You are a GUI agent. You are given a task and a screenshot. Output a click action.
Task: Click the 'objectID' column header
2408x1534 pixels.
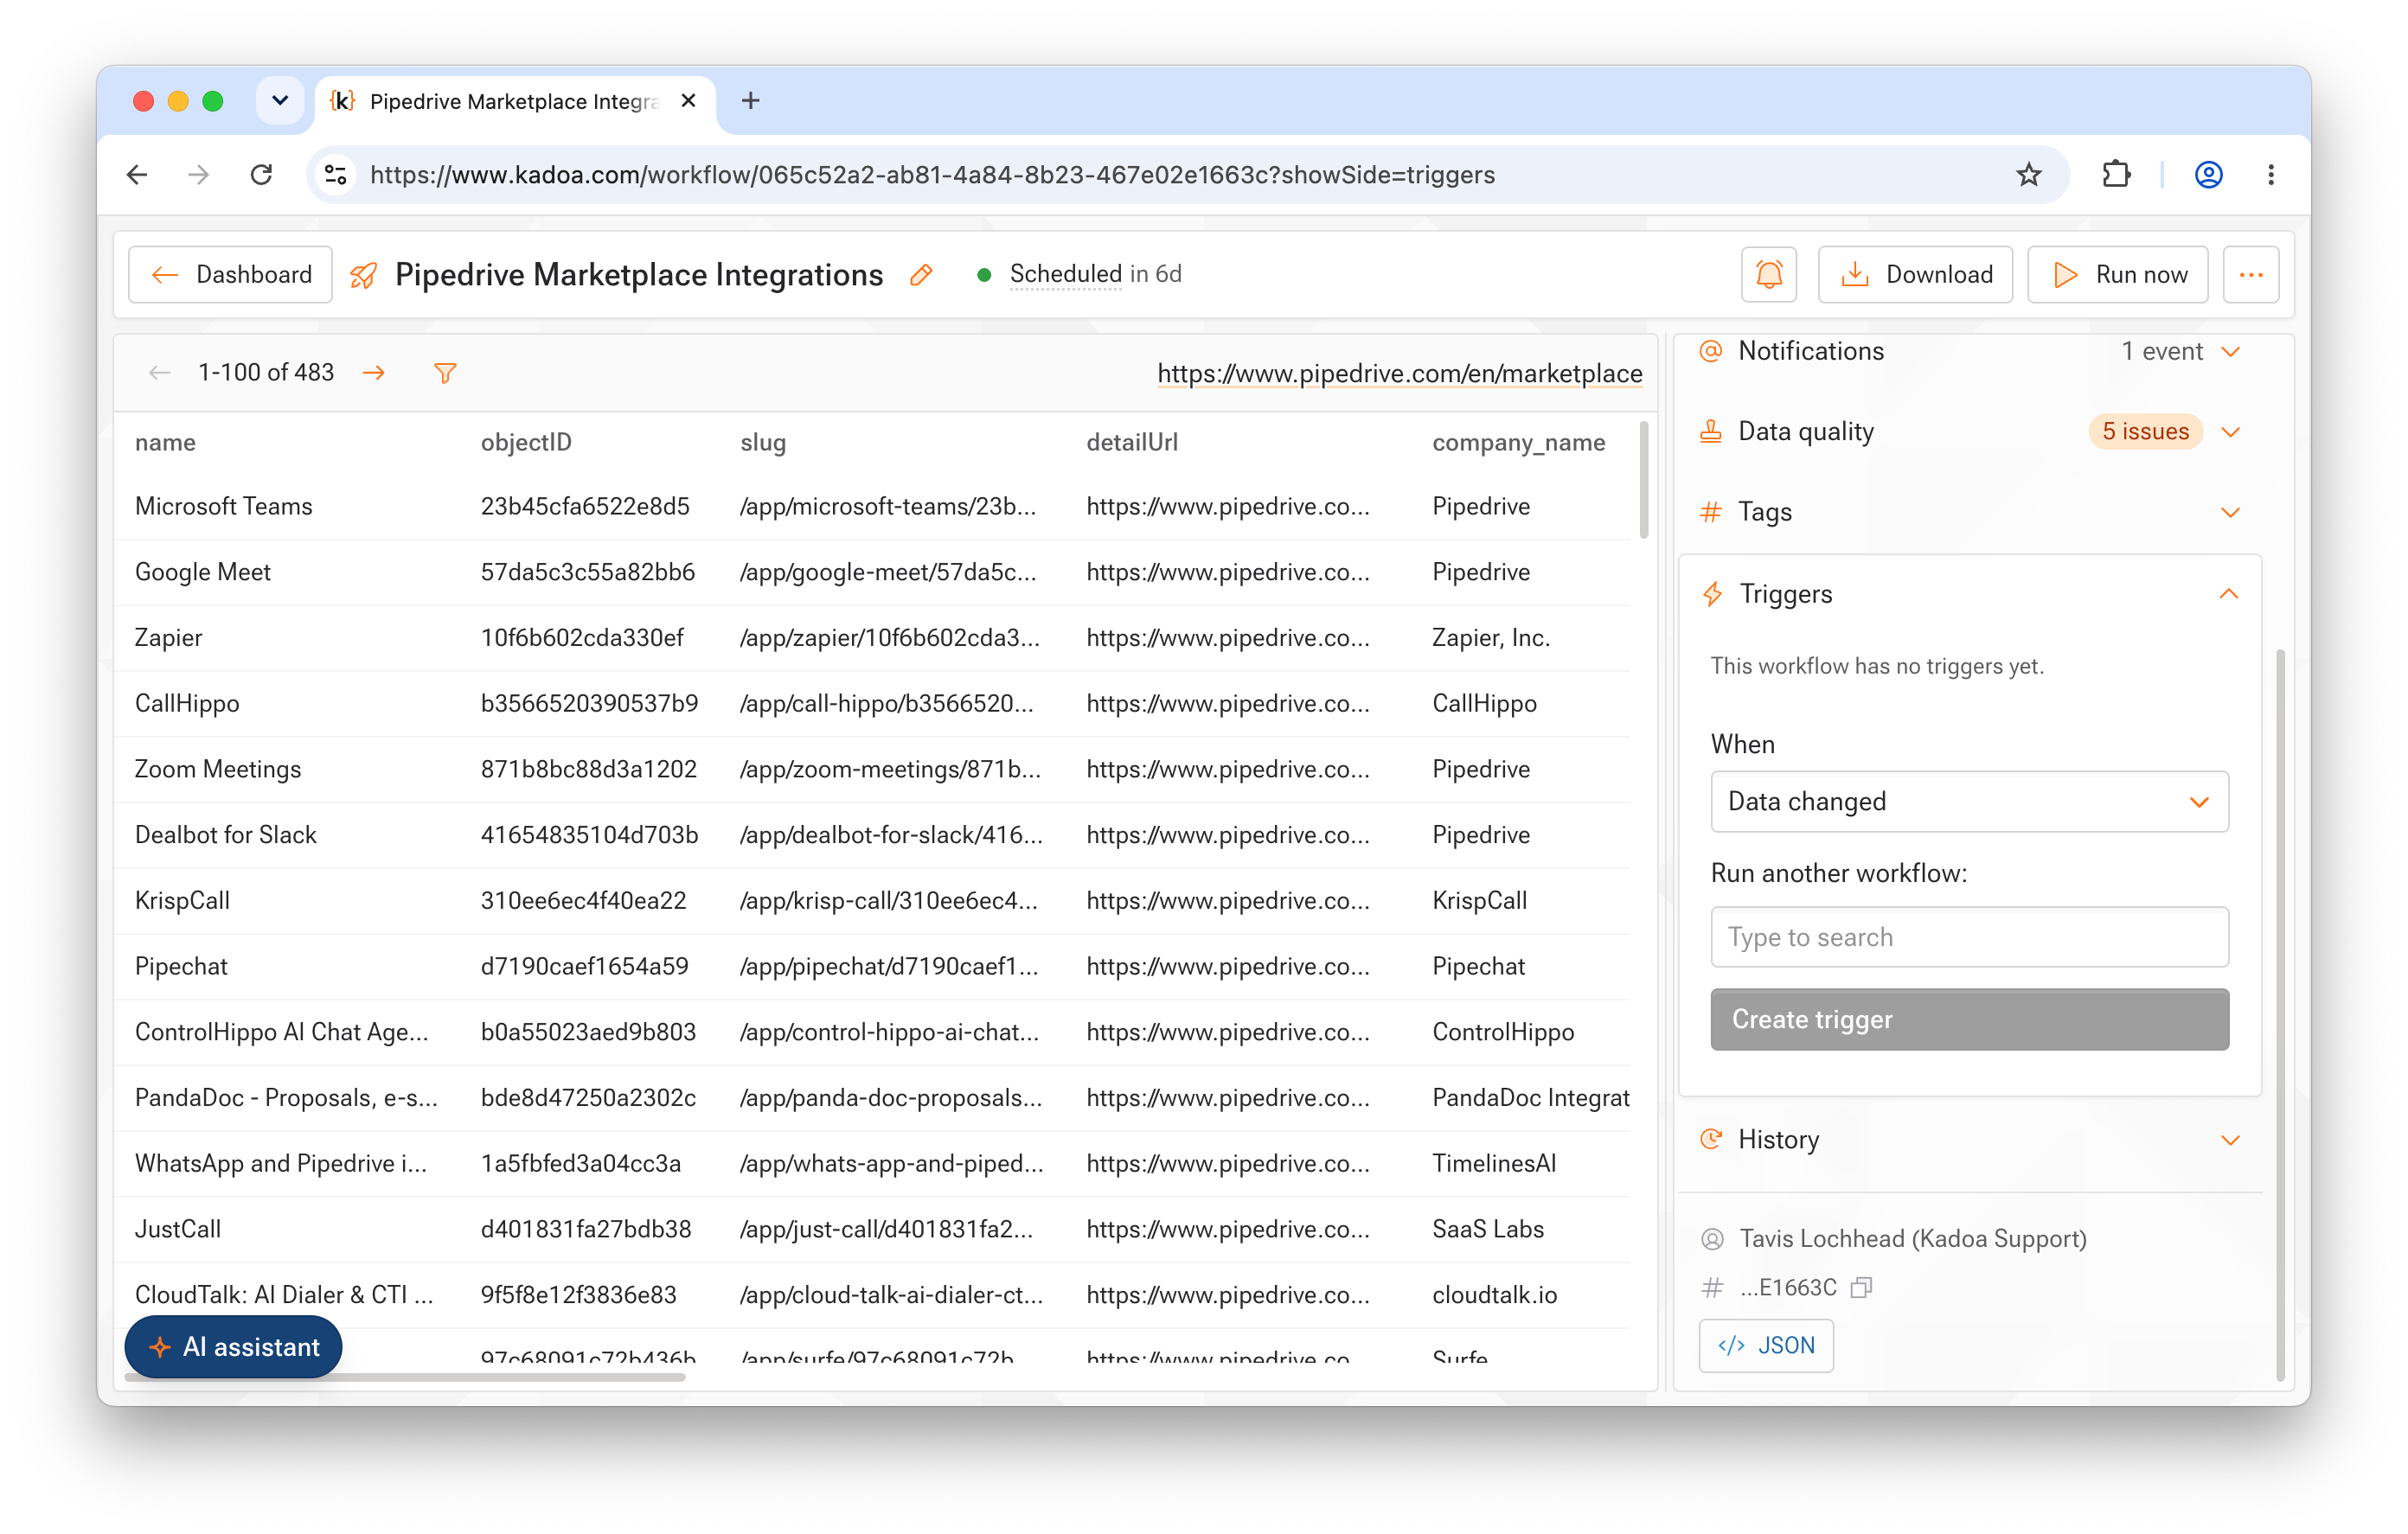[x=526, y=442]
